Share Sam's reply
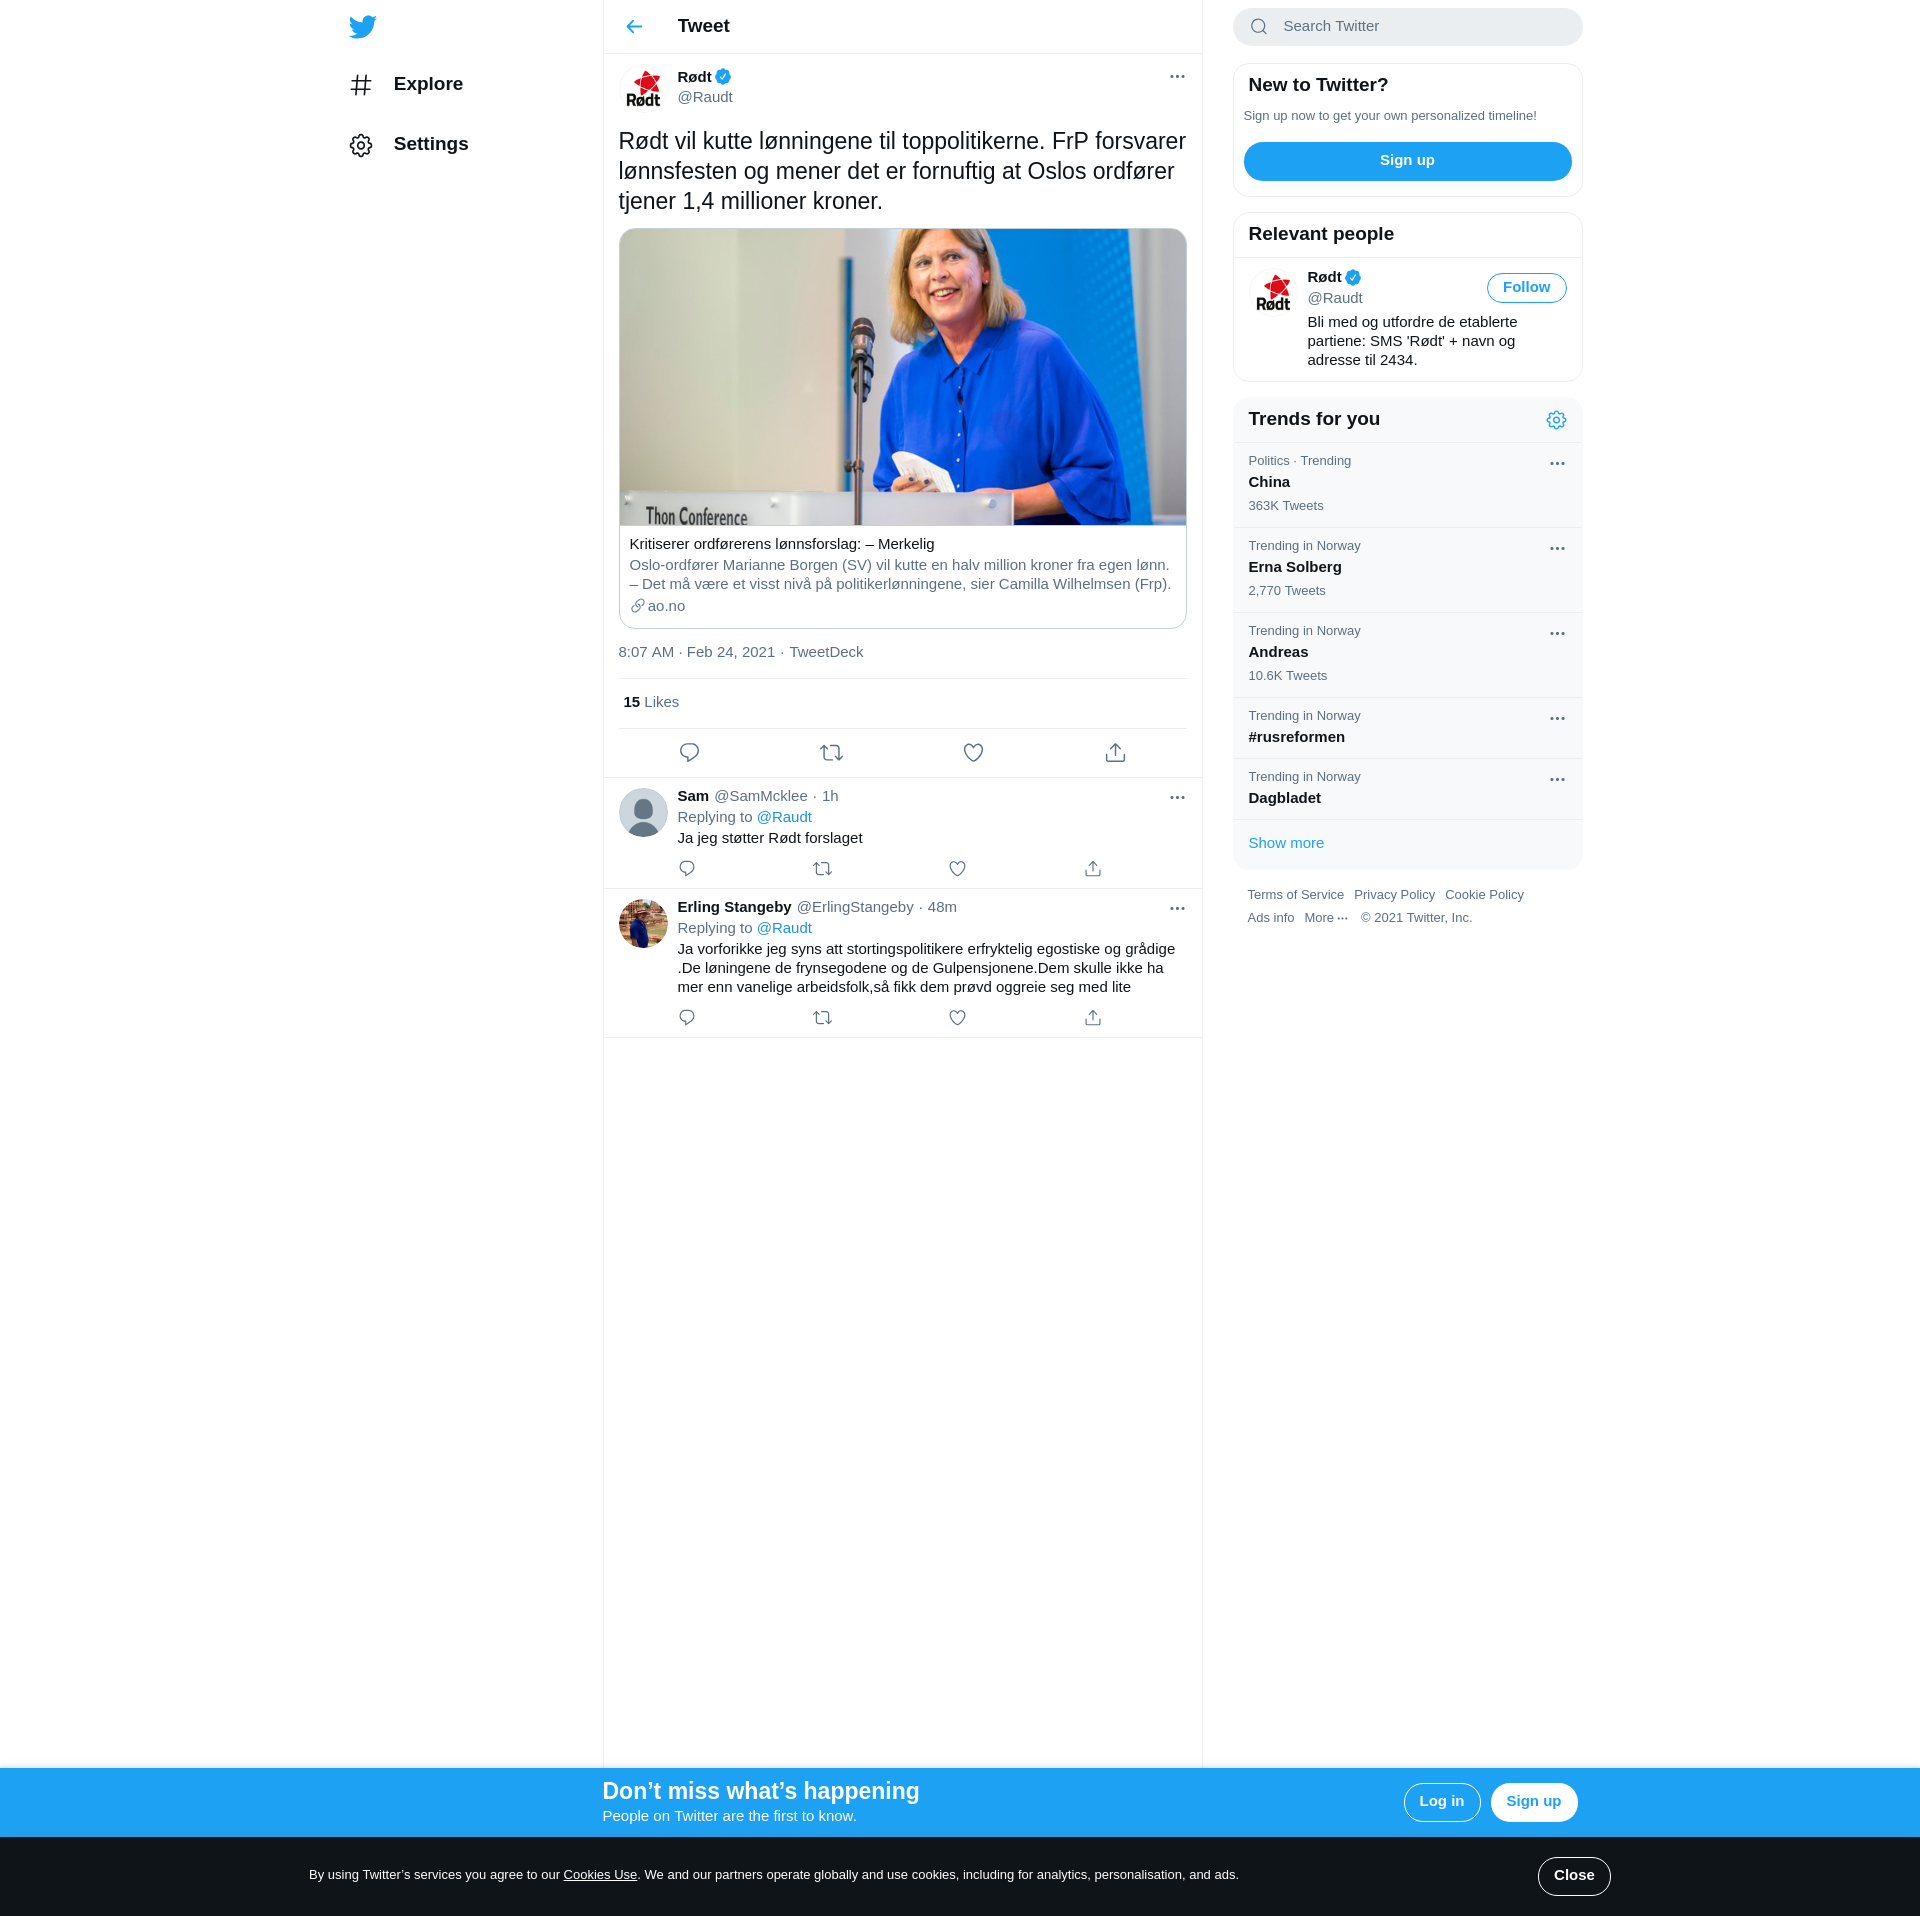This screenshot has height=1916, width=1920. point(1093,869)
